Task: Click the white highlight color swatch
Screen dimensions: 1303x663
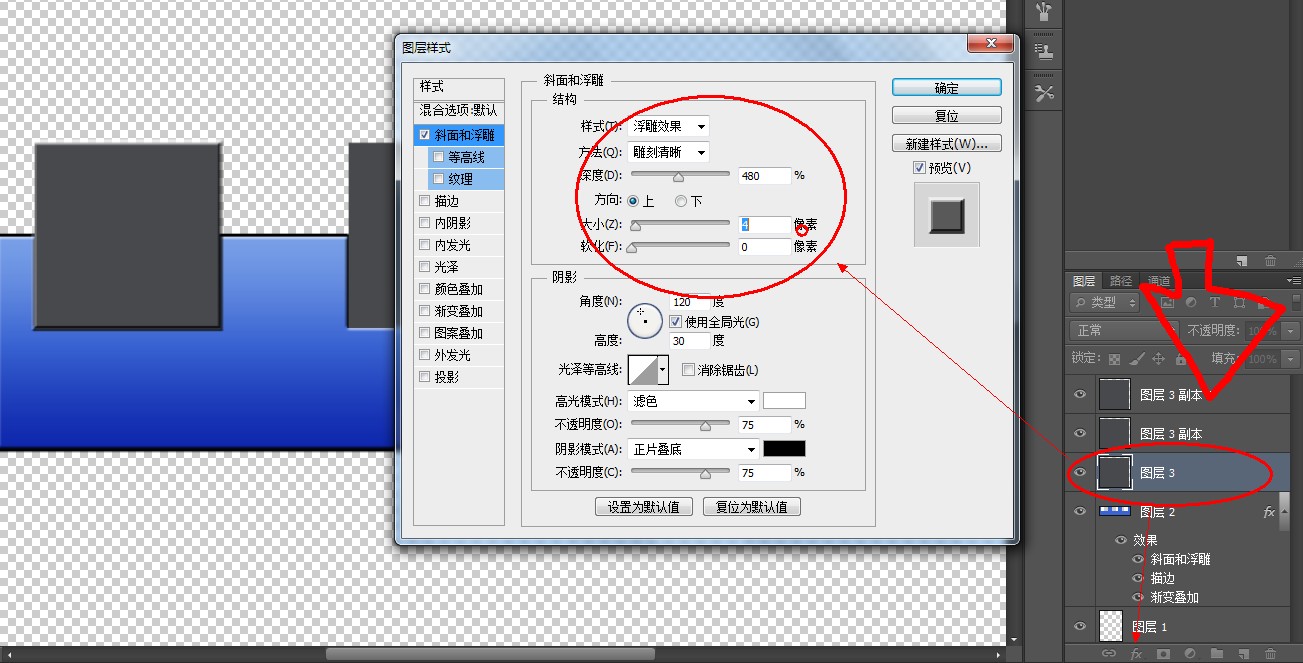Action: [784, 401]
